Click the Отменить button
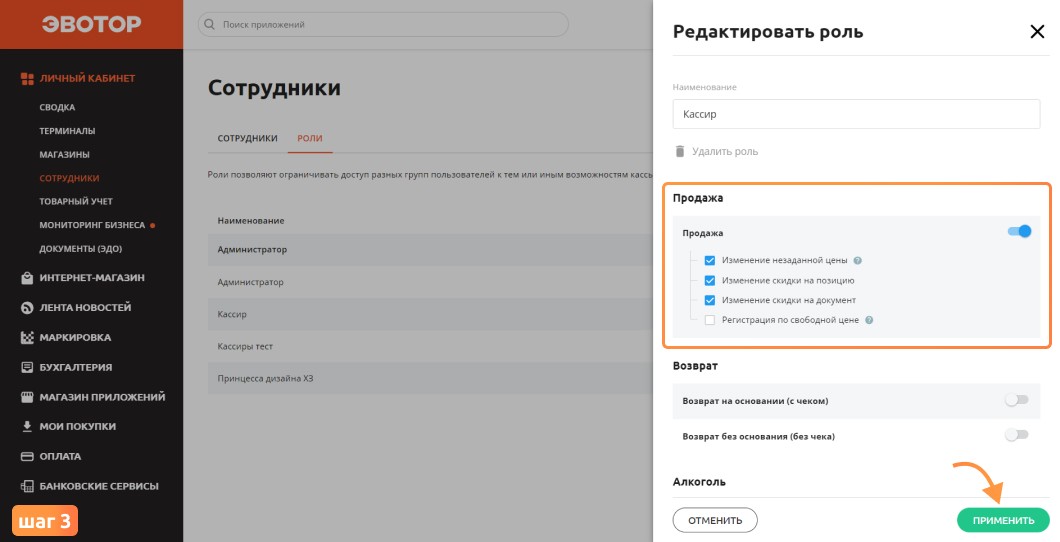 (715, 520)
